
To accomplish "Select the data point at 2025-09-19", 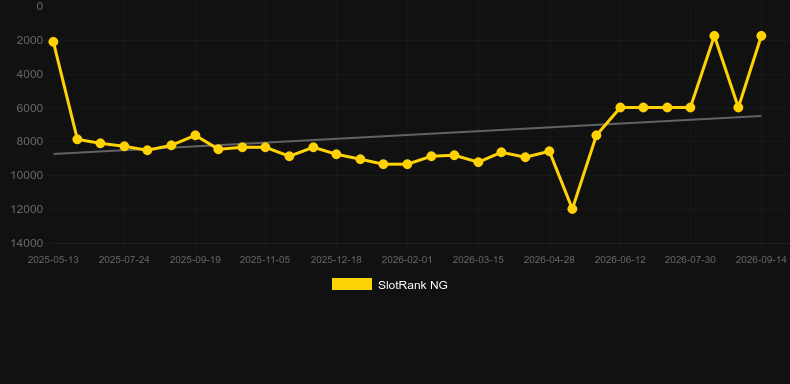I will pyautogui.click(x=195, y=136).
